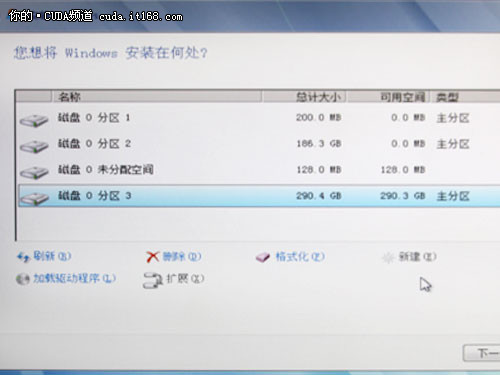The height and width of the screenshot is (375, 500).
Task: Select the row 磁盘 0 未分配空间
Action: point(259,170)
